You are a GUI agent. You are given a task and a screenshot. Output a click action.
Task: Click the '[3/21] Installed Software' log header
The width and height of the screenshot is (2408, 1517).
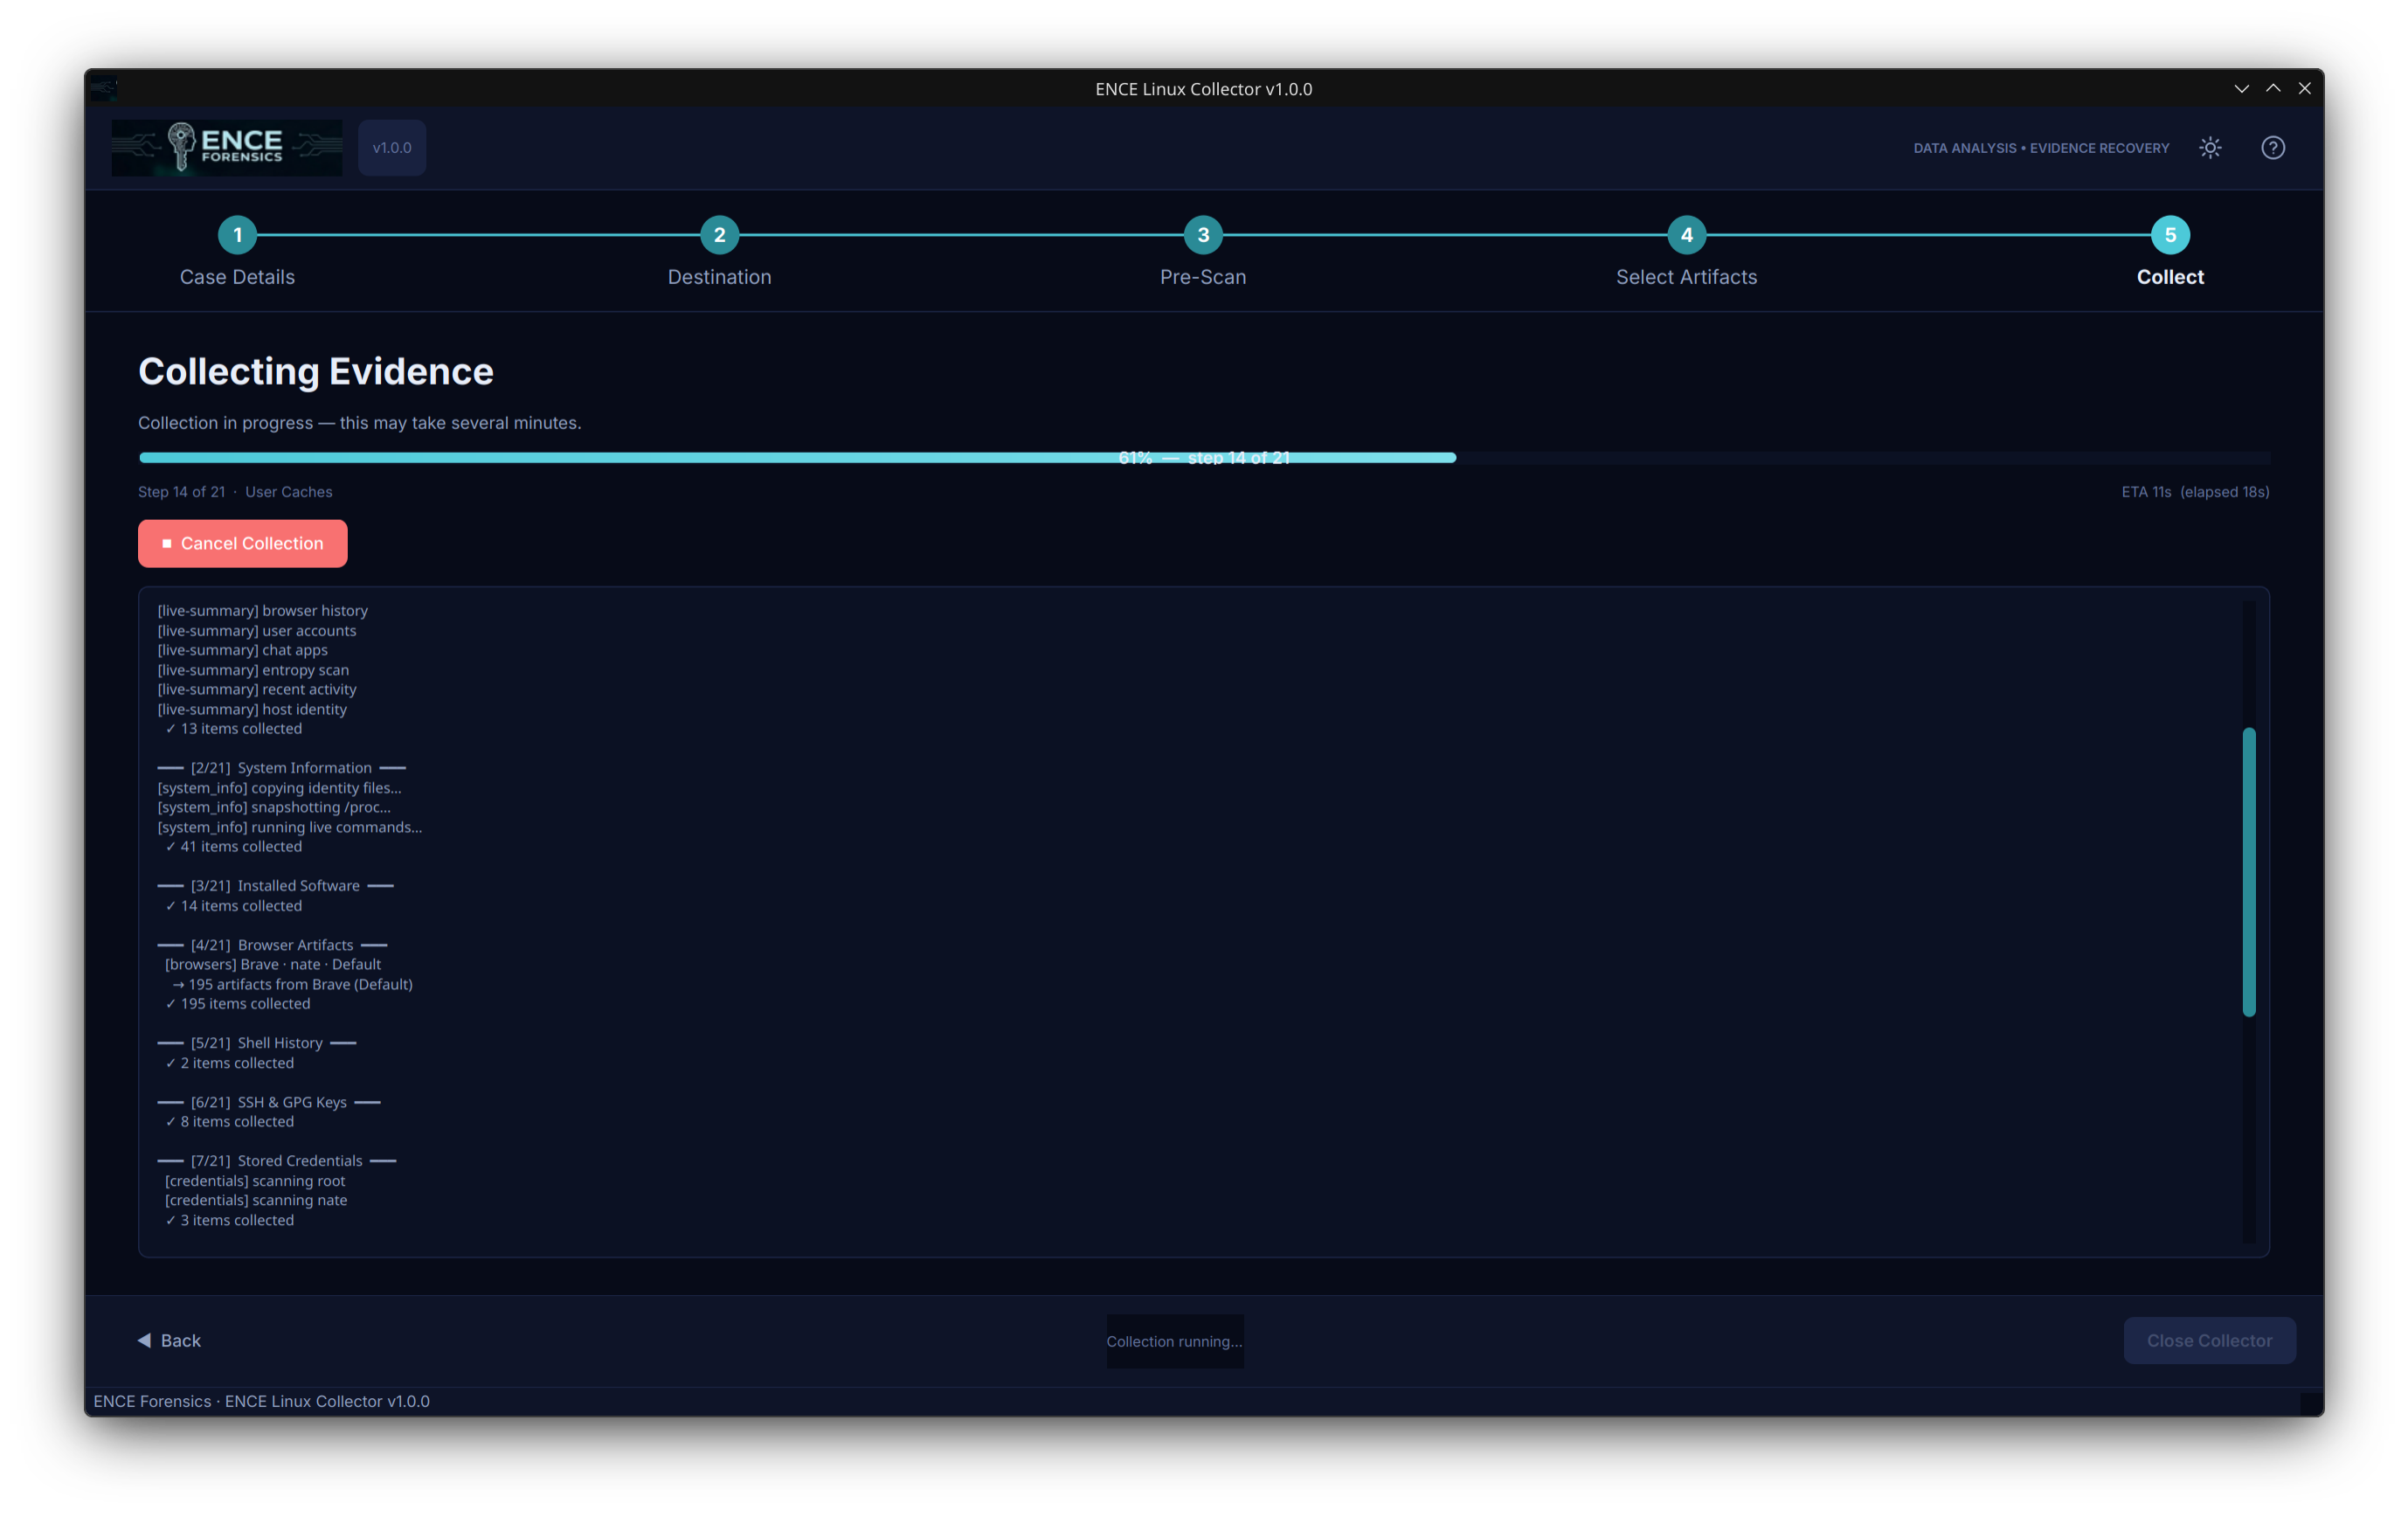pos(275,886)
